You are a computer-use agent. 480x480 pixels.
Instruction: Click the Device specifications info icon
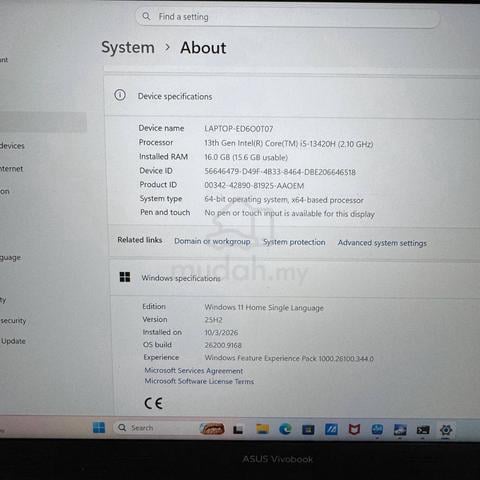[120, 95]
